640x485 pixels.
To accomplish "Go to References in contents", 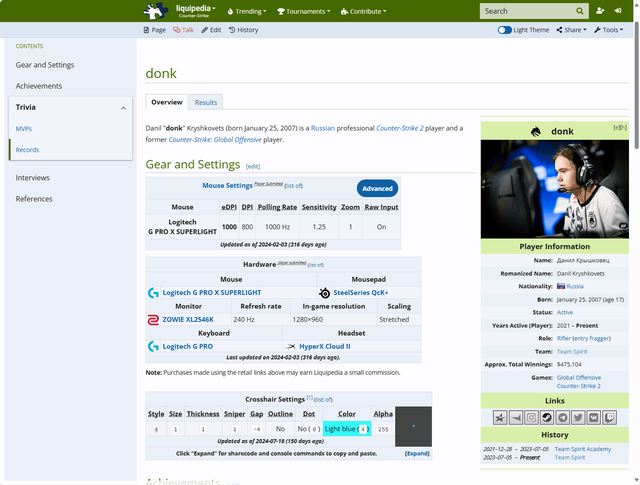I will tap(34, 199).
